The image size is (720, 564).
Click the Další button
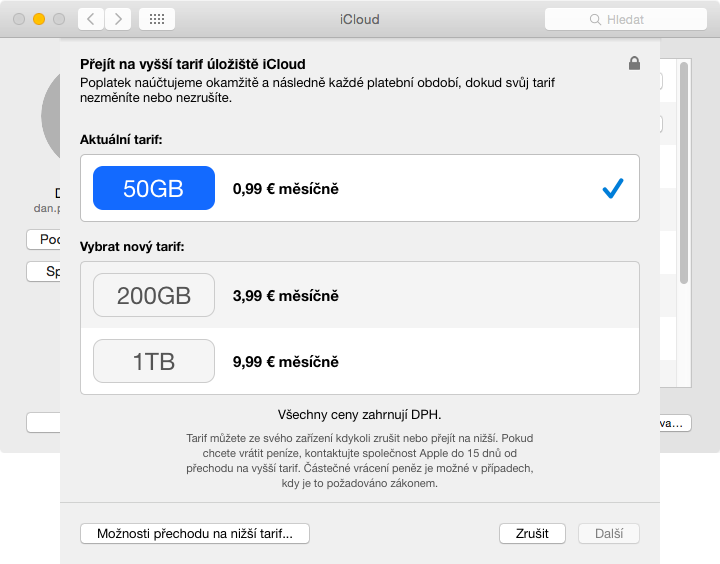click(609, 534)
